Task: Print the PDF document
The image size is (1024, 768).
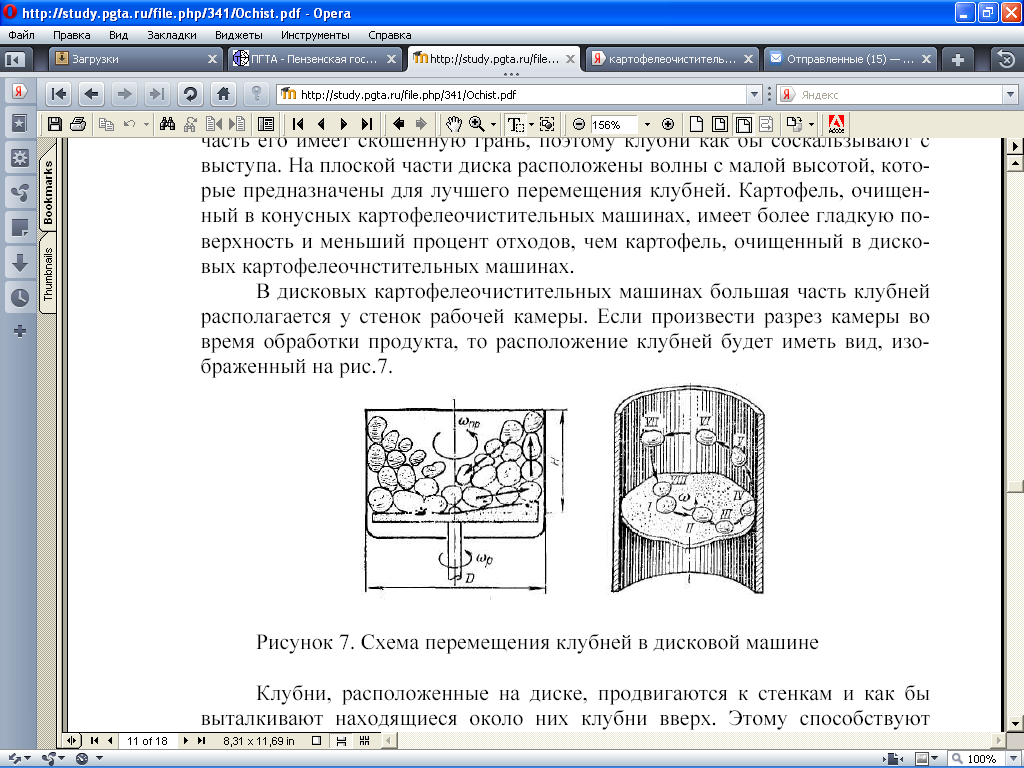Action: 78,124
